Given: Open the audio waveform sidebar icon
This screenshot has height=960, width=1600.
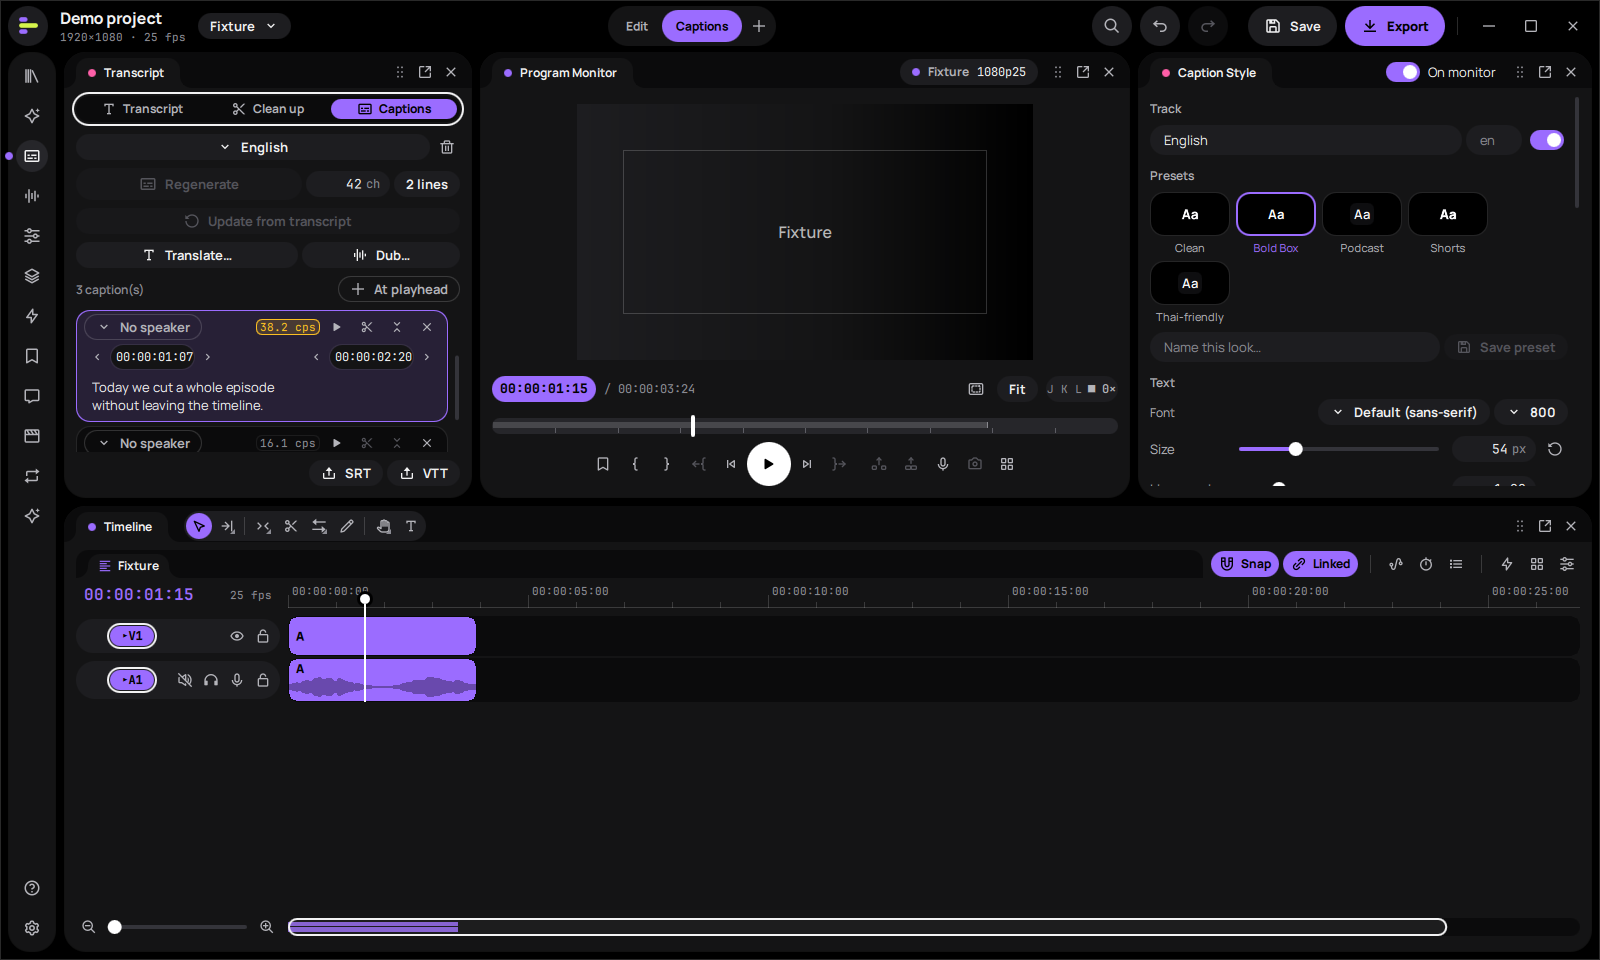Looking at the screenshot, I should (x=32, y=196).
